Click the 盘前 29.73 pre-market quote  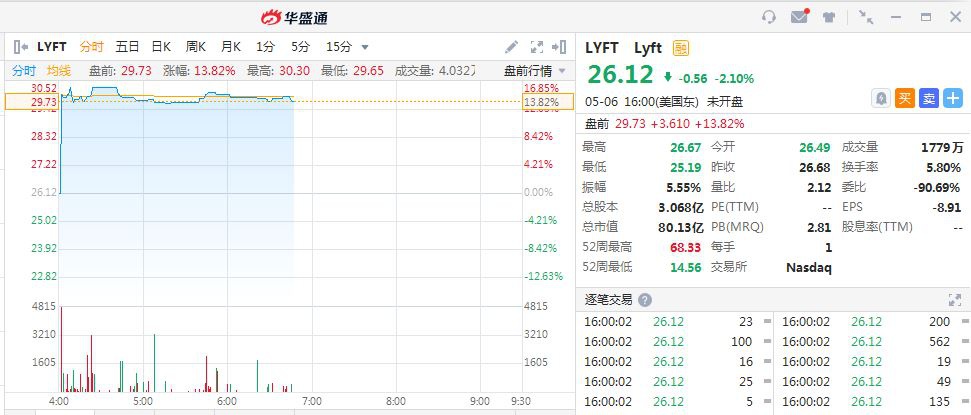click(x=664, y=124)
